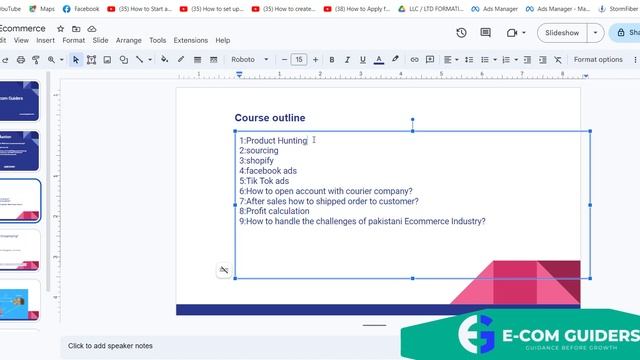Open Line and paragraph spacing

point(469,60)
